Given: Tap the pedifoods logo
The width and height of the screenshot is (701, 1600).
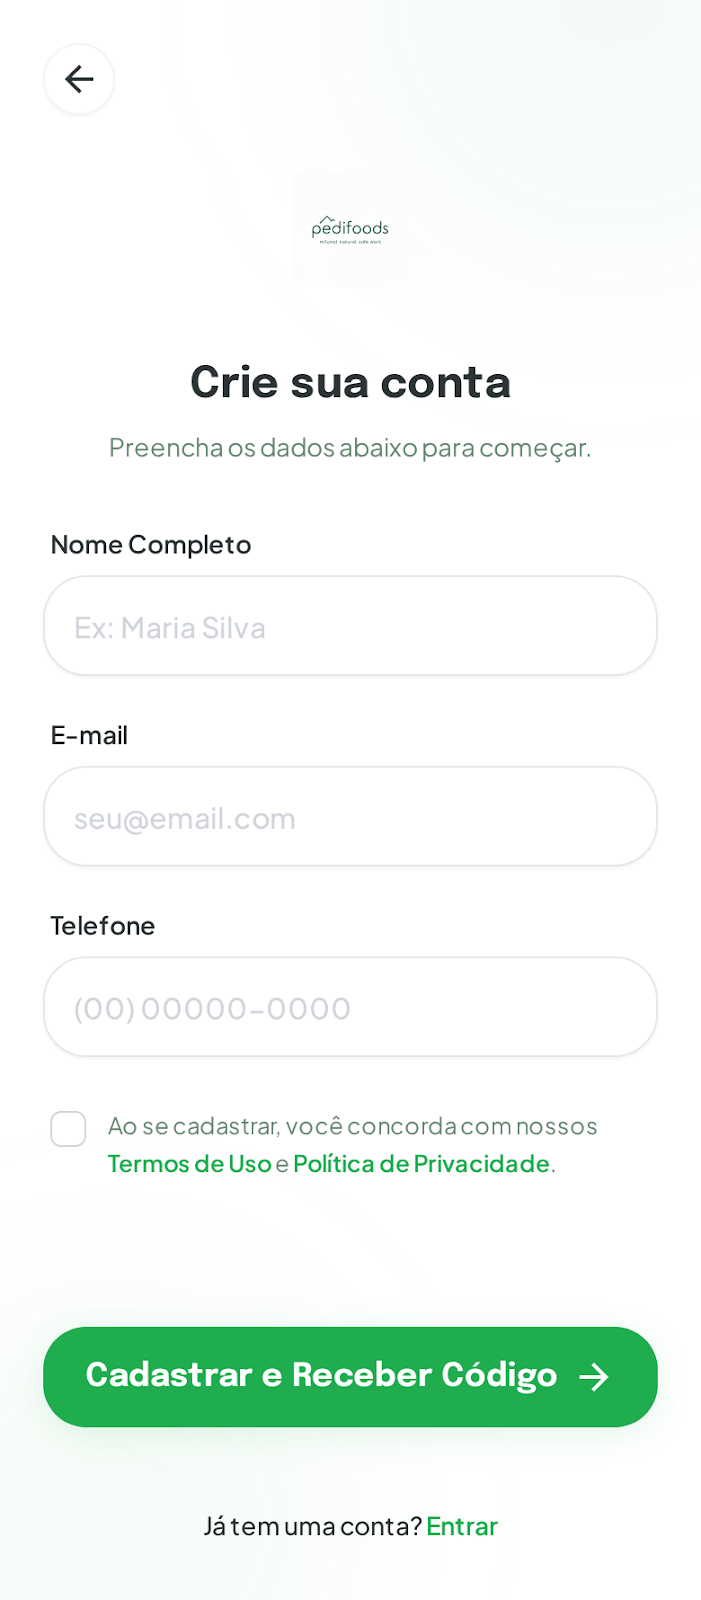Looking at the screenshot, I should tap(350, 230).
